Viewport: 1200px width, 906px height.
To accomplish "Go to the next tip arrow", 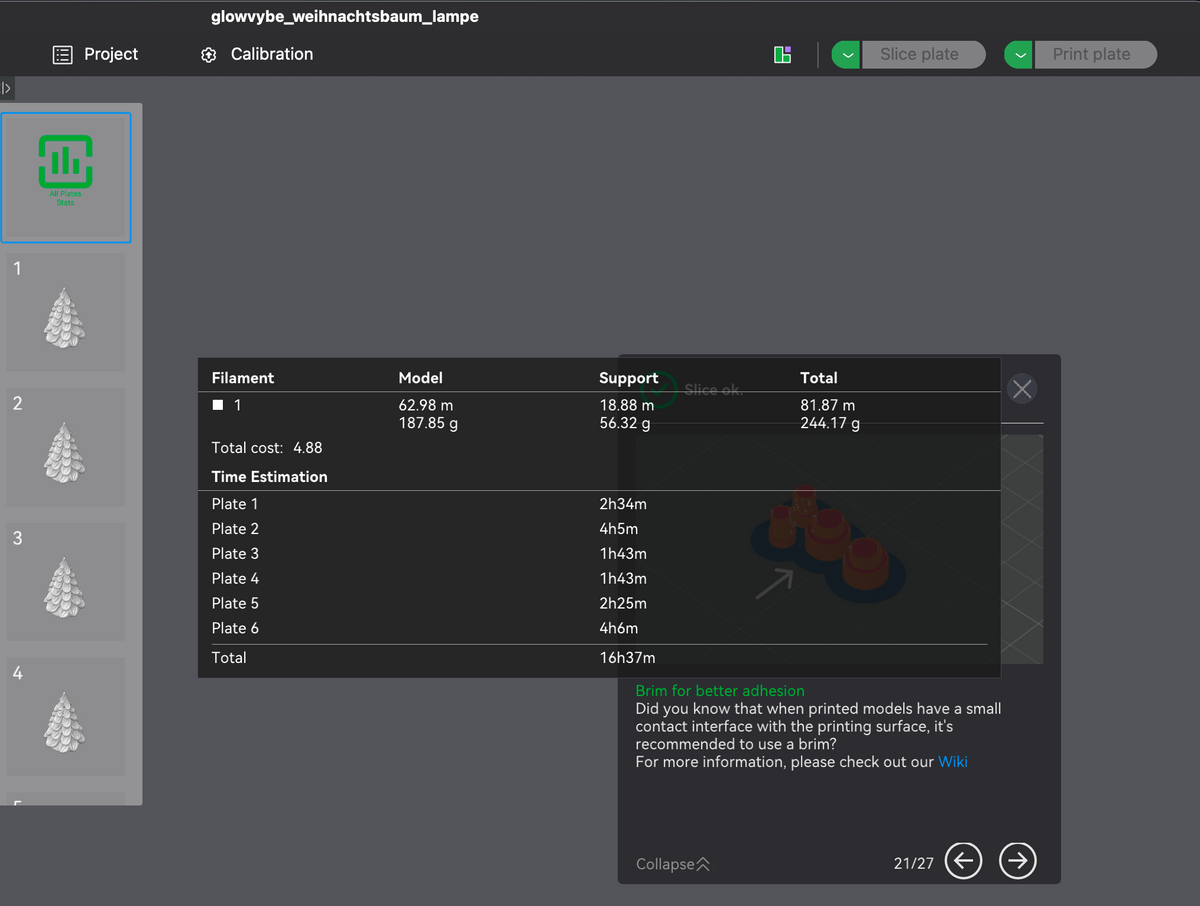I will [x=1018, y=860].
